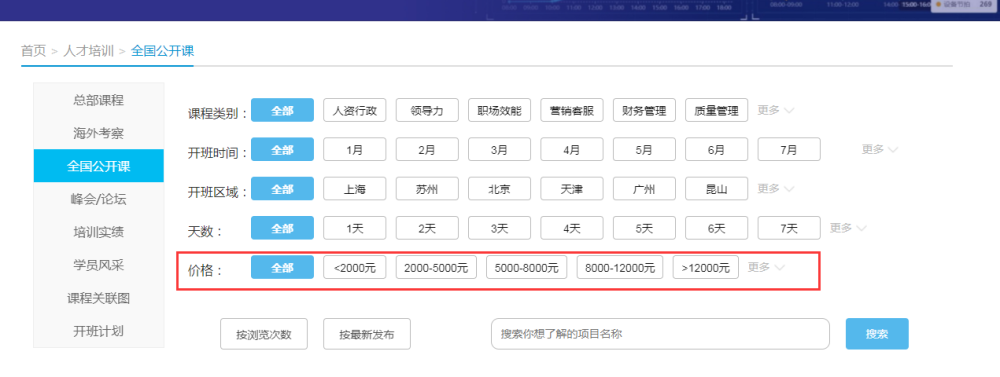
Task: Expand 更多 in the 开班区域 row
Action: (x=775, y=189)
